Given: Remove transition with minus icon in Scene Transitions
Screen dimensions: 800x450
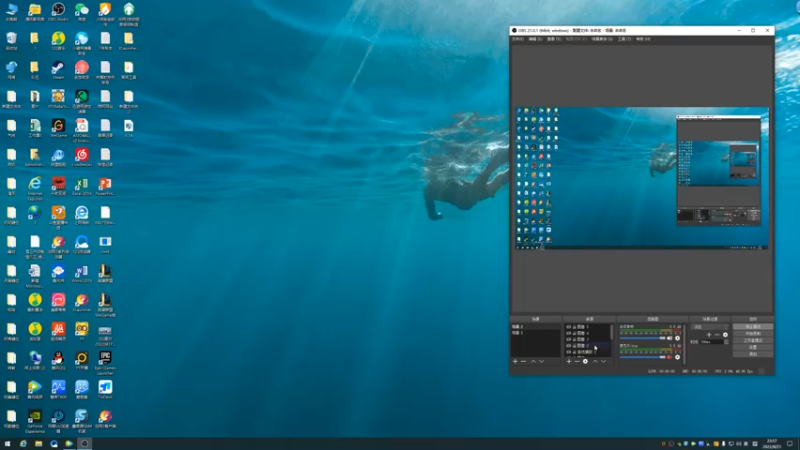Looking at the screenshot, I should 717,335.
